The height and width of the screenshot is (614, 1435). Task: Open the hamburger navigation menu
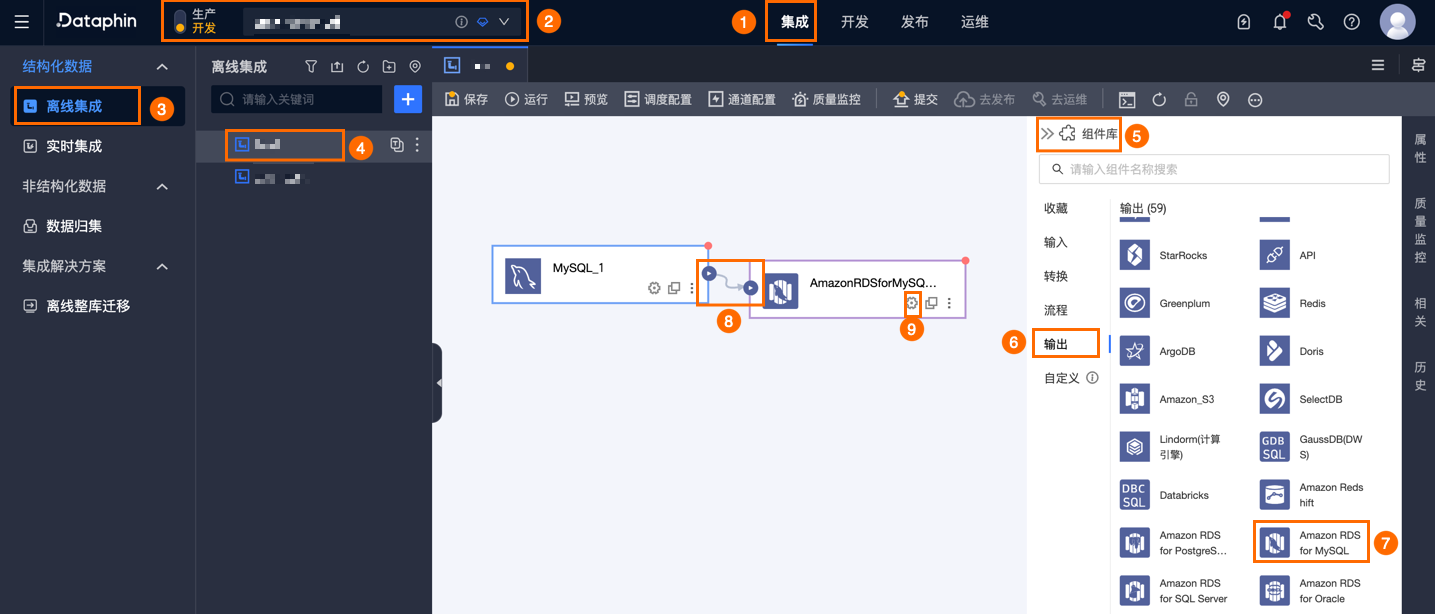22,22
